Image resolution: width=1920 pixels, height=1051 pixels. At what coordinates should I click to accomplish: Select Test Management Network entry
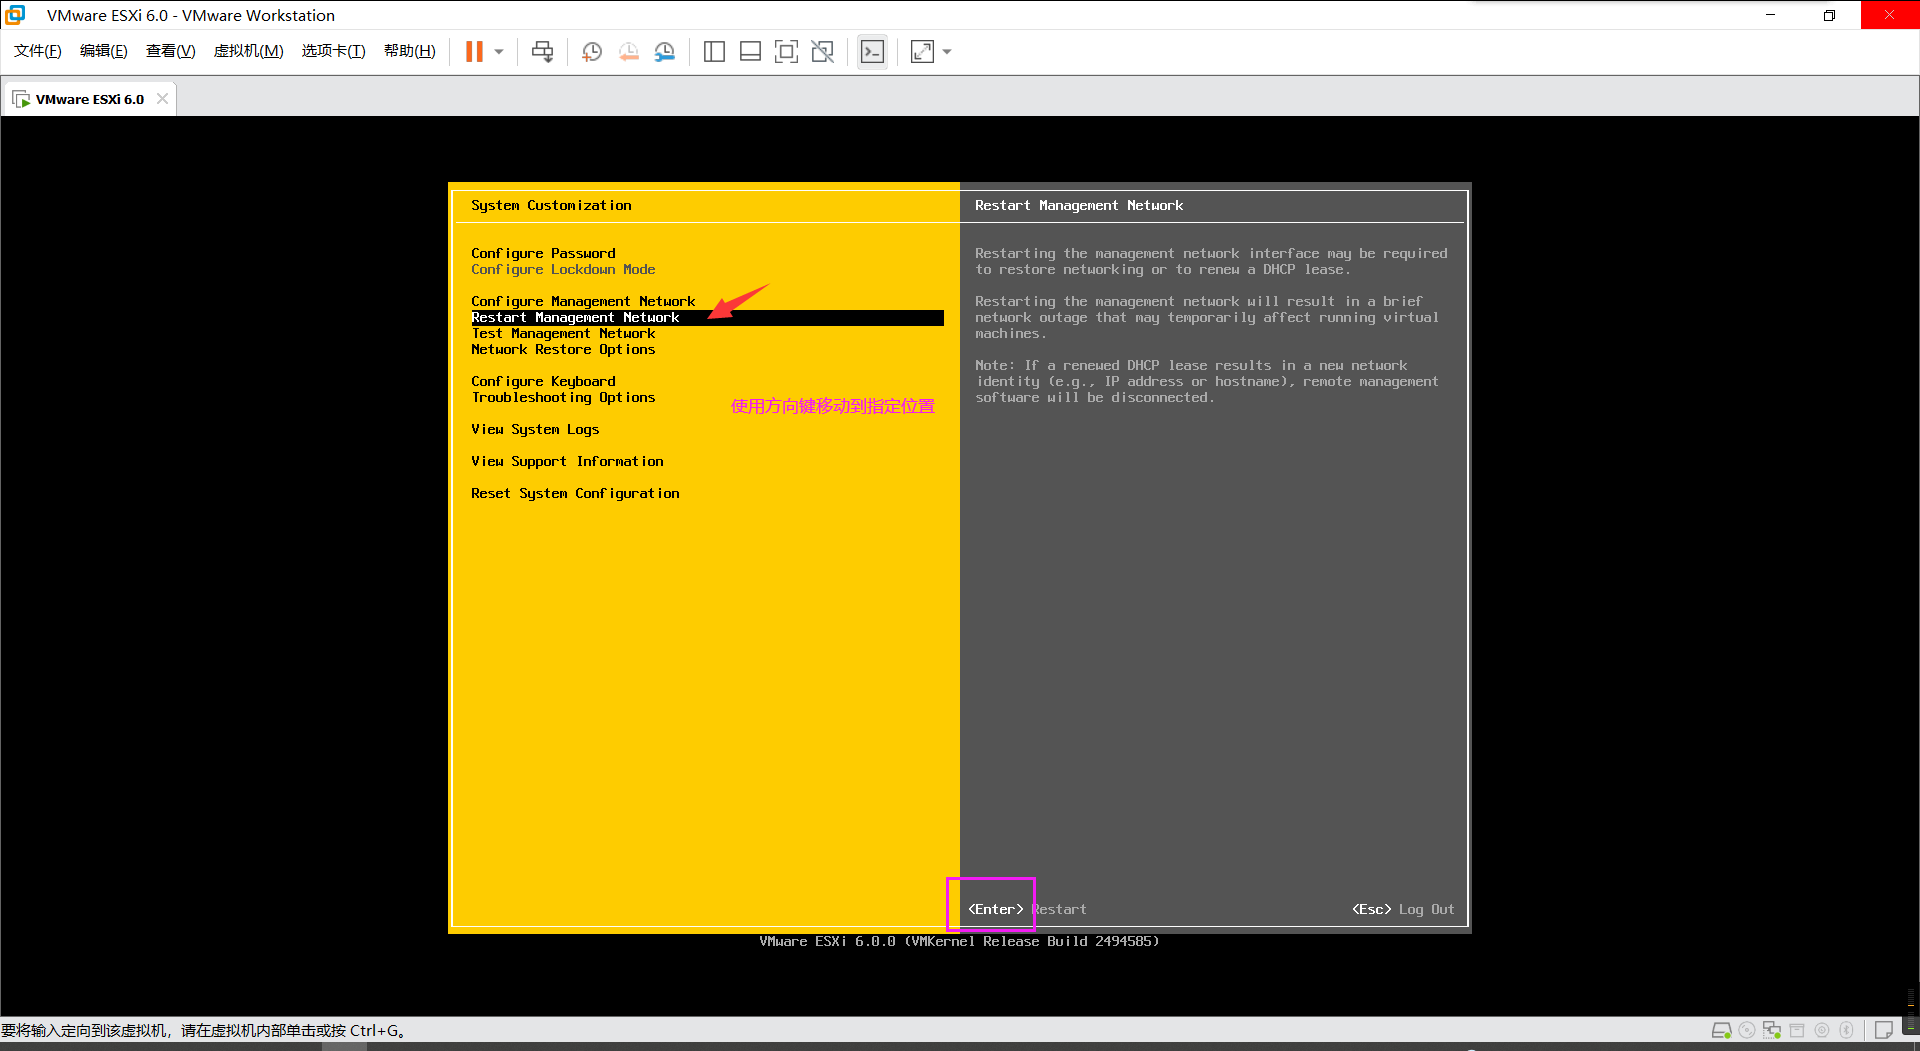click(x=563, y=333)
